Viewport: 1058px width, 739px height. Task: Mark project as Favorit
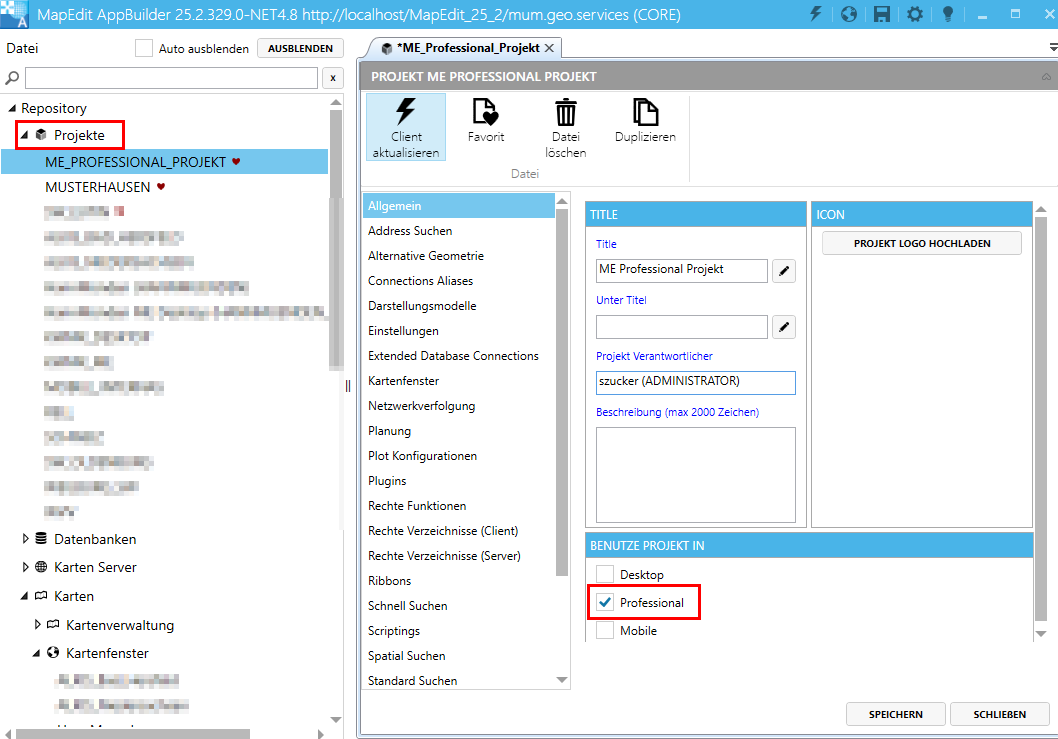point(486,112)
